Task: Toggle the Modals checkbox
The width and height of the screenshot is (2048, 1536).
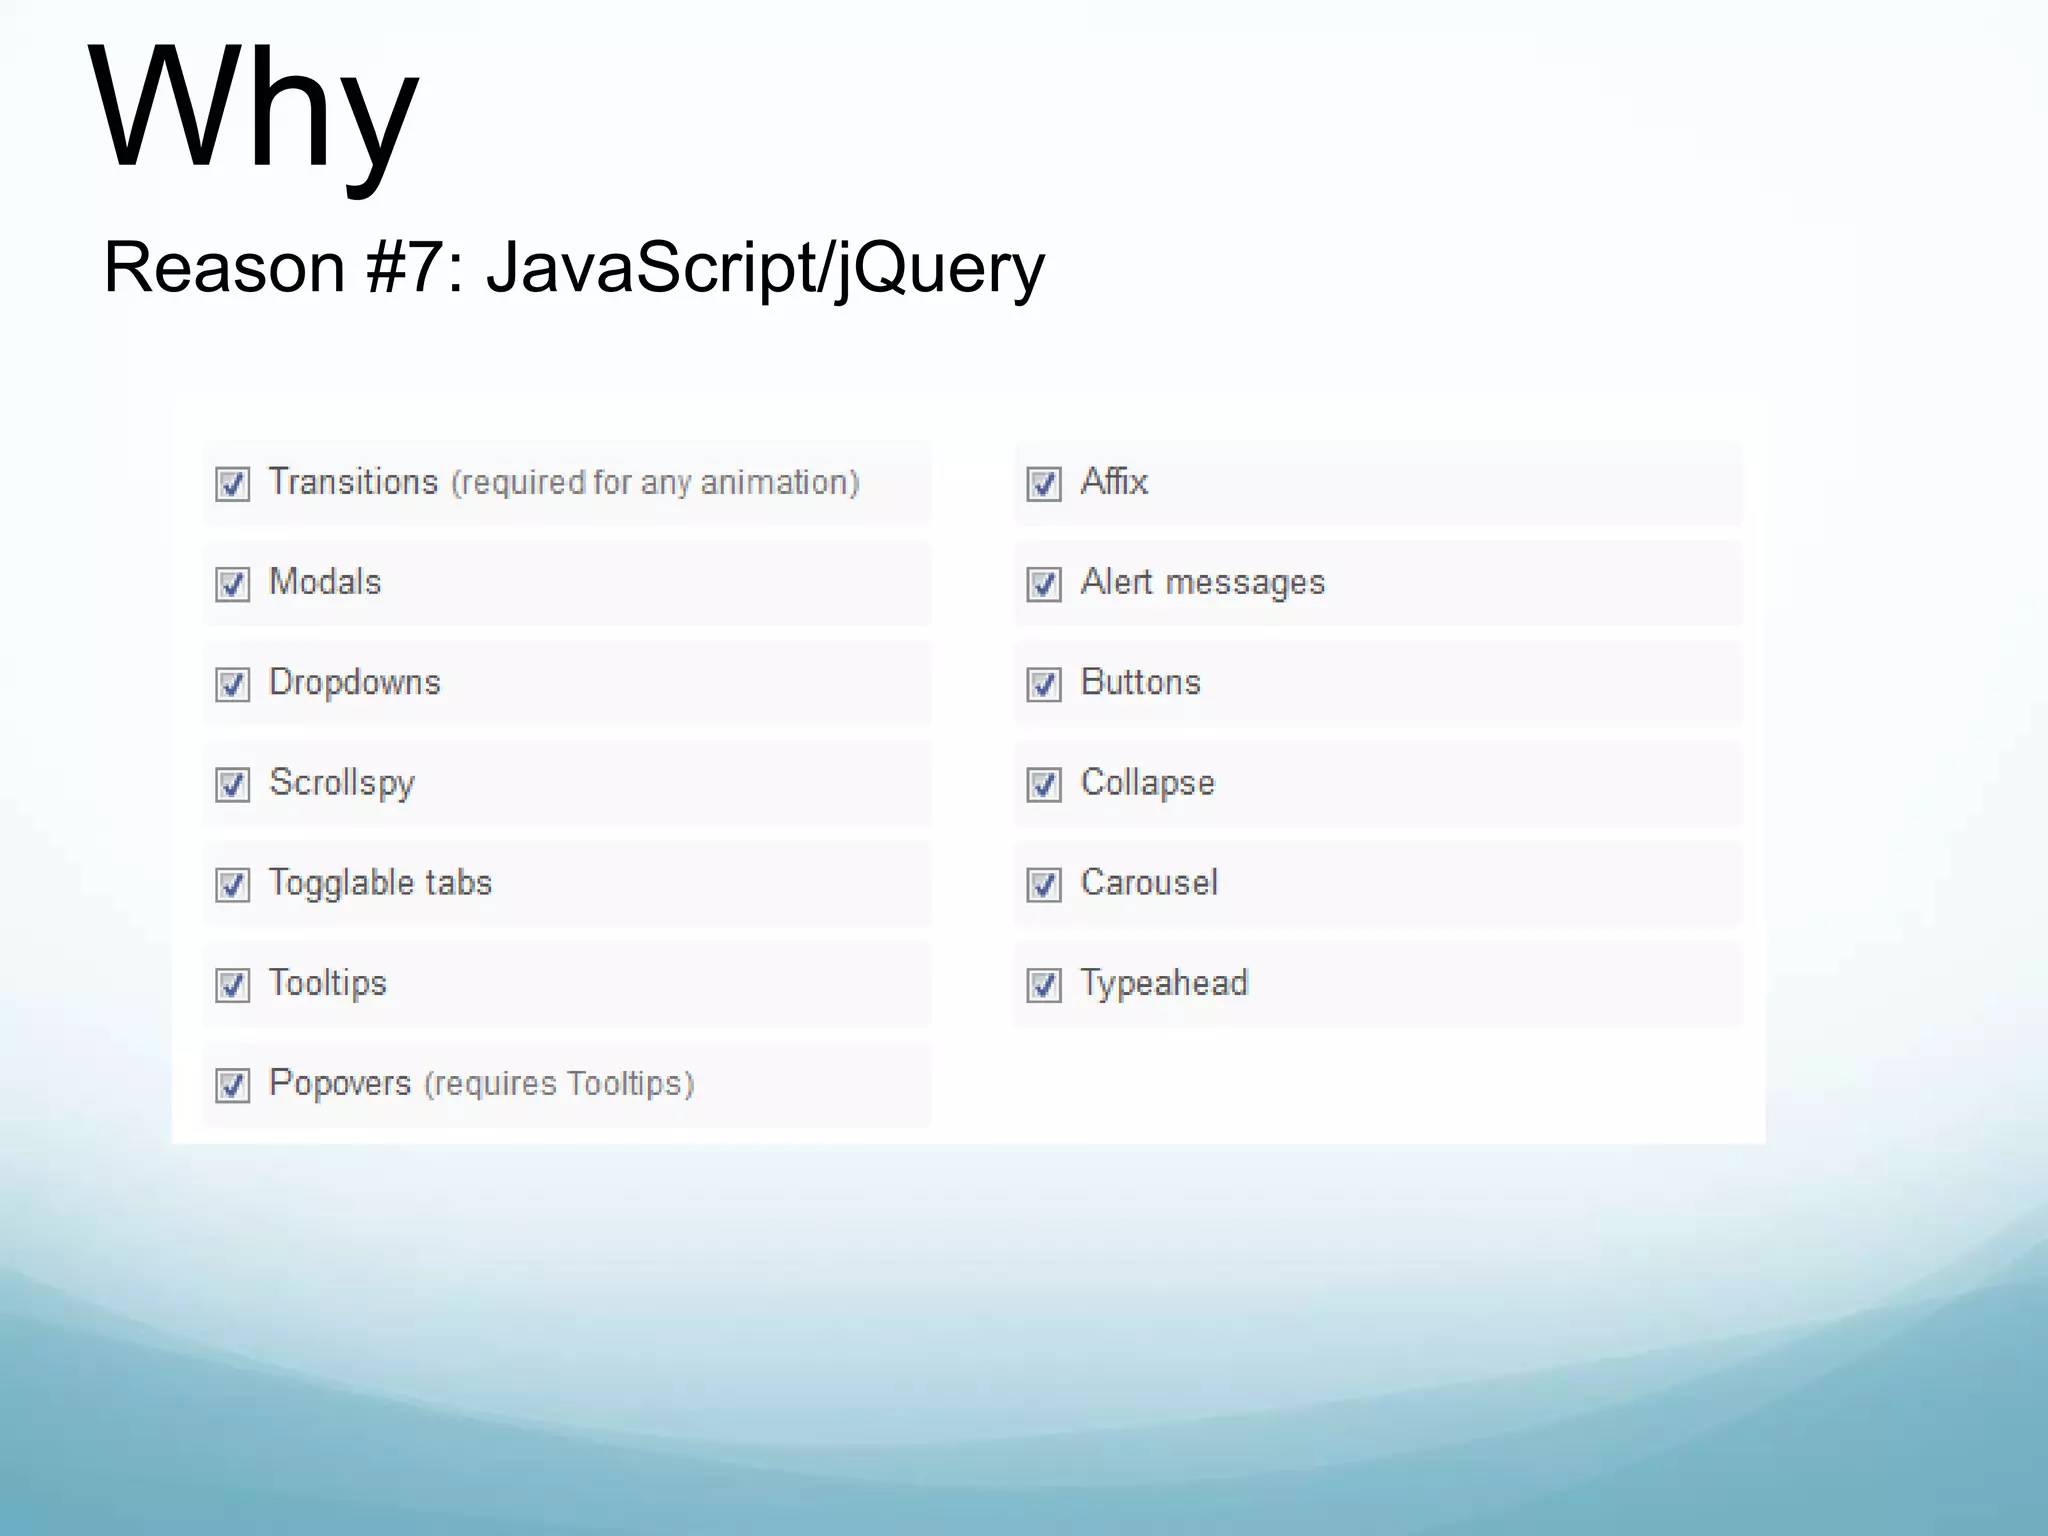Action: pos(233,584)
